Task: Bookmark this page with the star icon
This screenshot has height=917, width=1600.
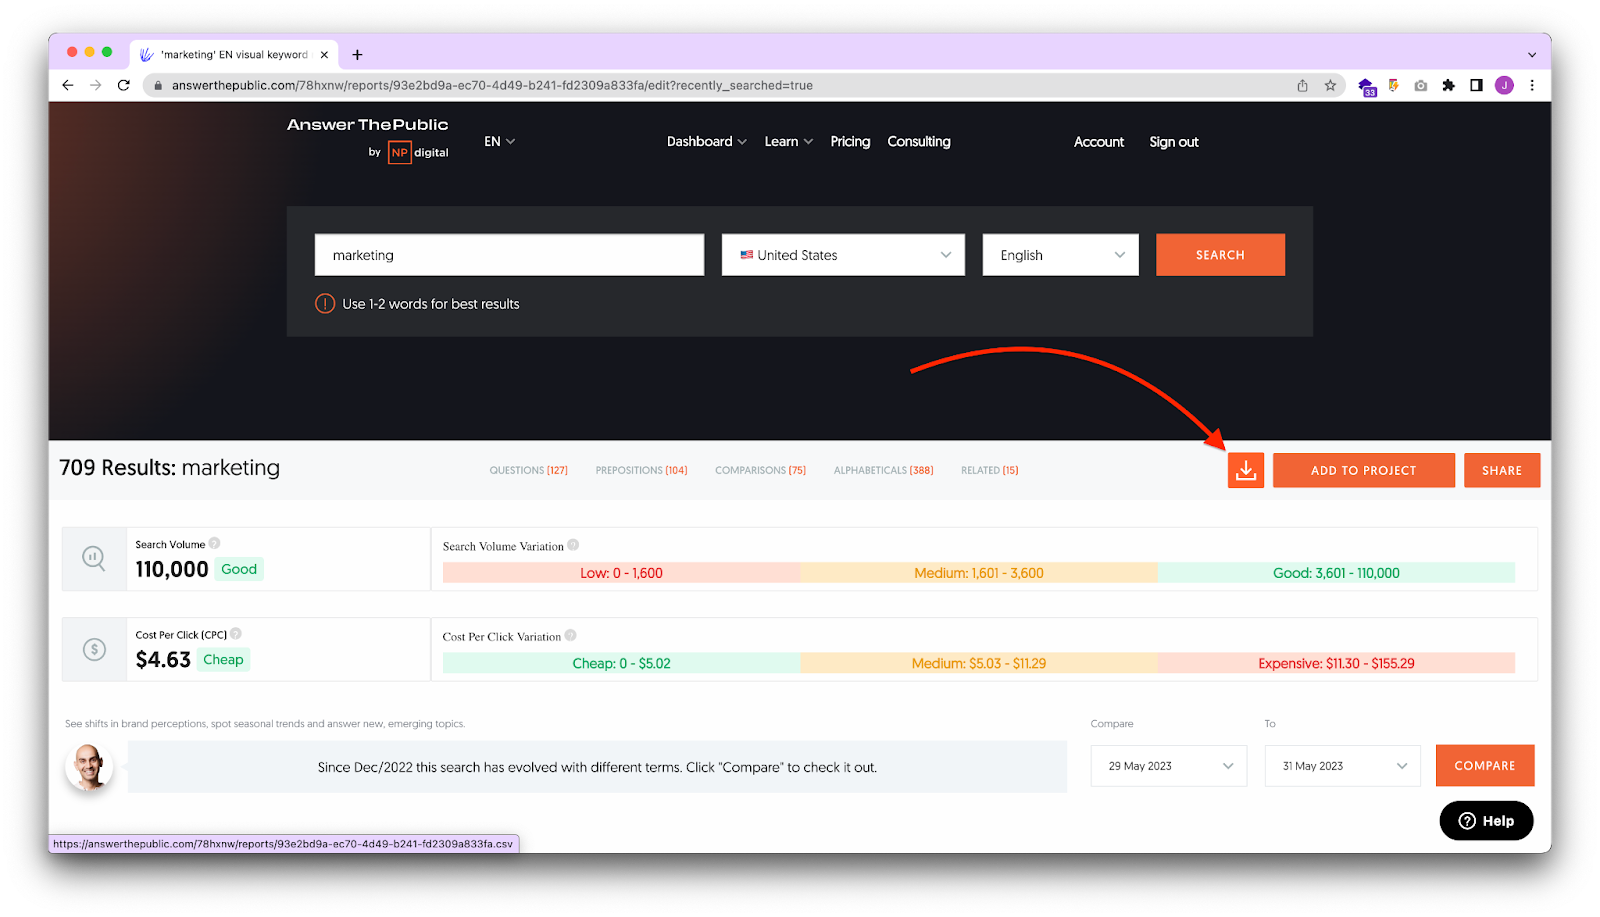Action: [x=1330, y=86]
